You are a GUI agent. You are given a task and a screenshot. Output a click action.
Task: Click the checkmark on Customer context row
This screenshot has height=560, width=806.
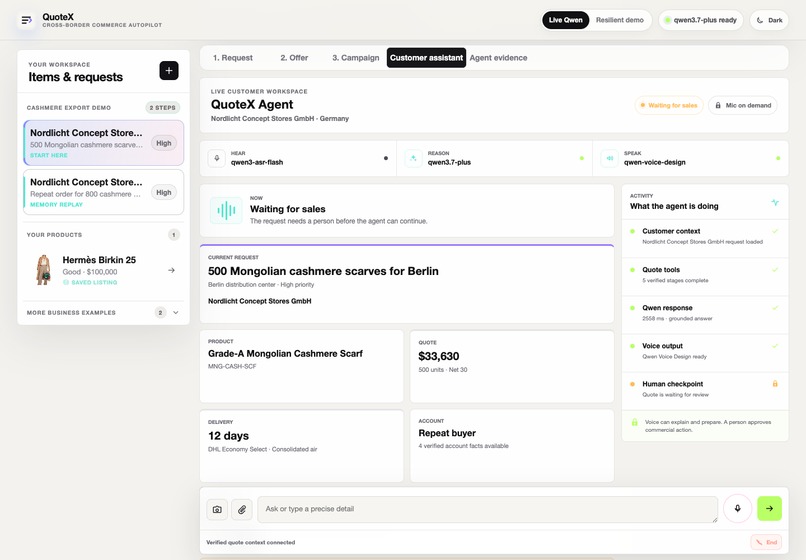(x=775, y=231)
